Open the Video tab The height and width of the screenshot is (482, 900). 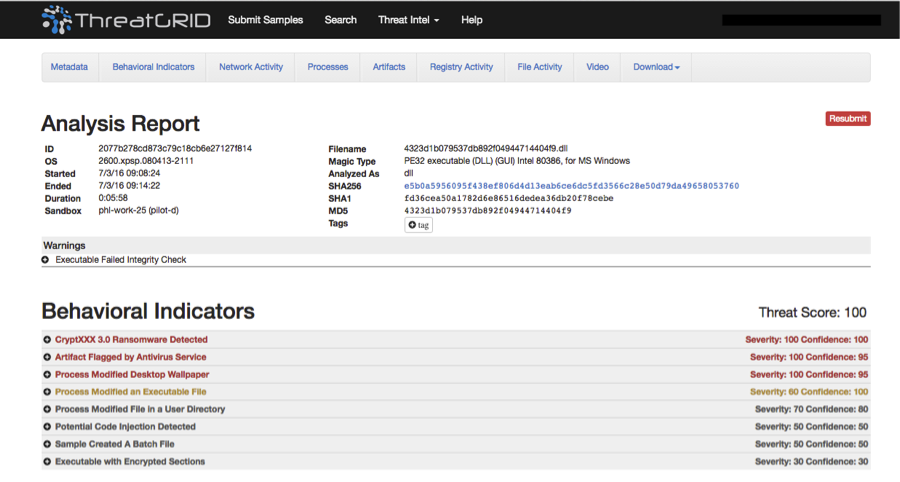point(597,67)
